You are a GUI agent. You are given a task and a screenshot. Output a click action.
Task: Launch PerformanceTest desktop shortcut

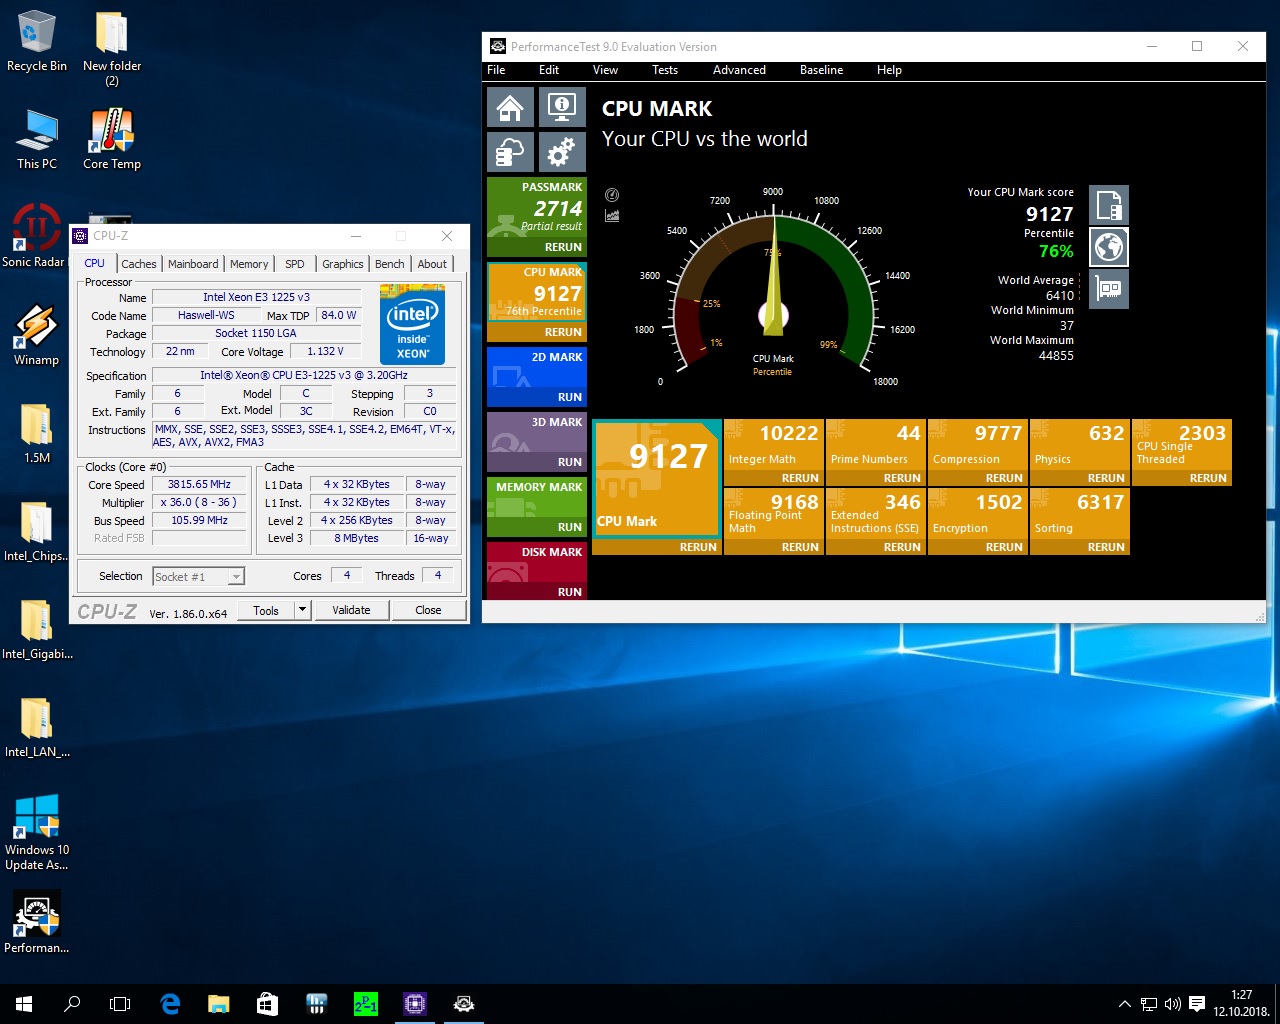tap(37, 922)
